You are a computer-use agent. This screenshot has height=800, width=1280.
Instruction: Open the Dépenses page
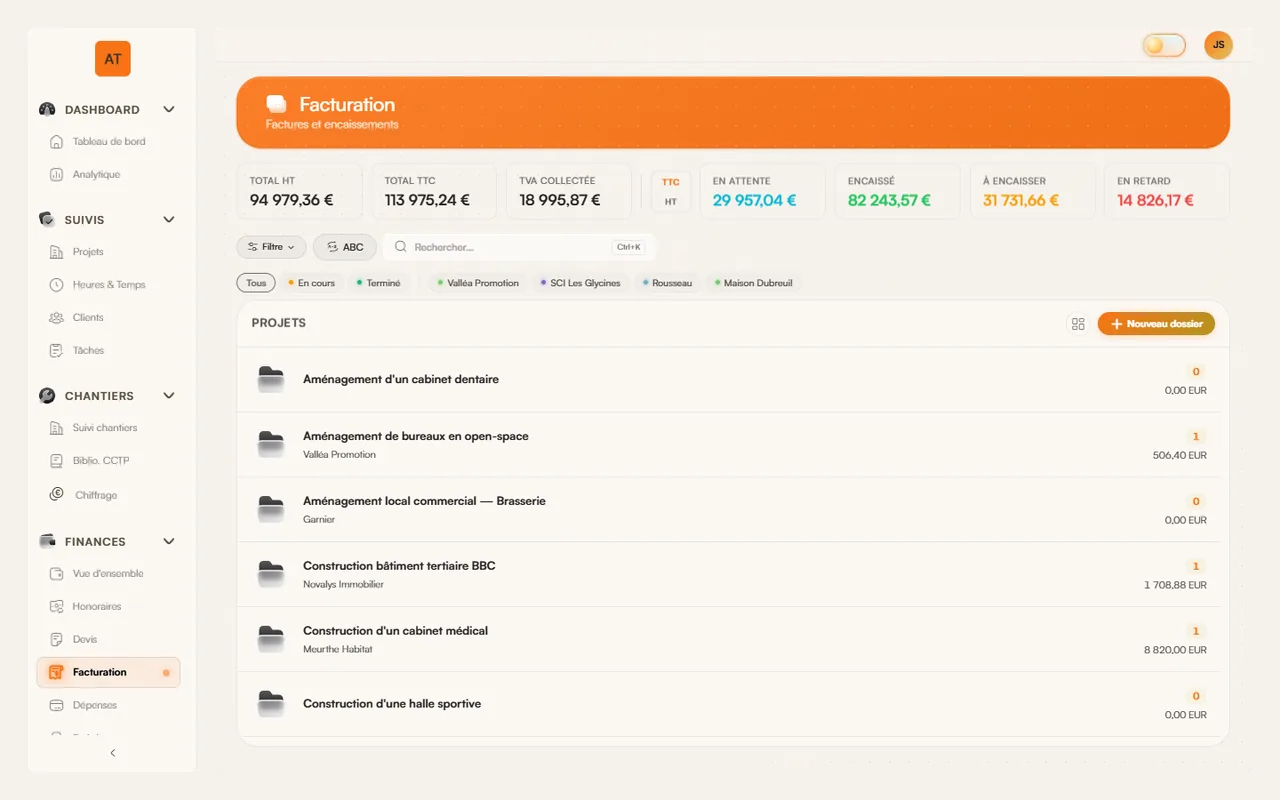(x=108, y=706)
